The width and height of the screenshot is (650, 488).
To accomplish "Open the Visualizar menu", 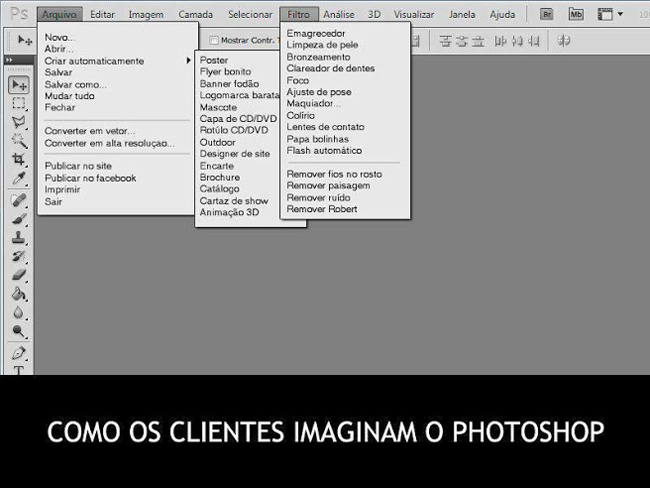I will point(414,15).
